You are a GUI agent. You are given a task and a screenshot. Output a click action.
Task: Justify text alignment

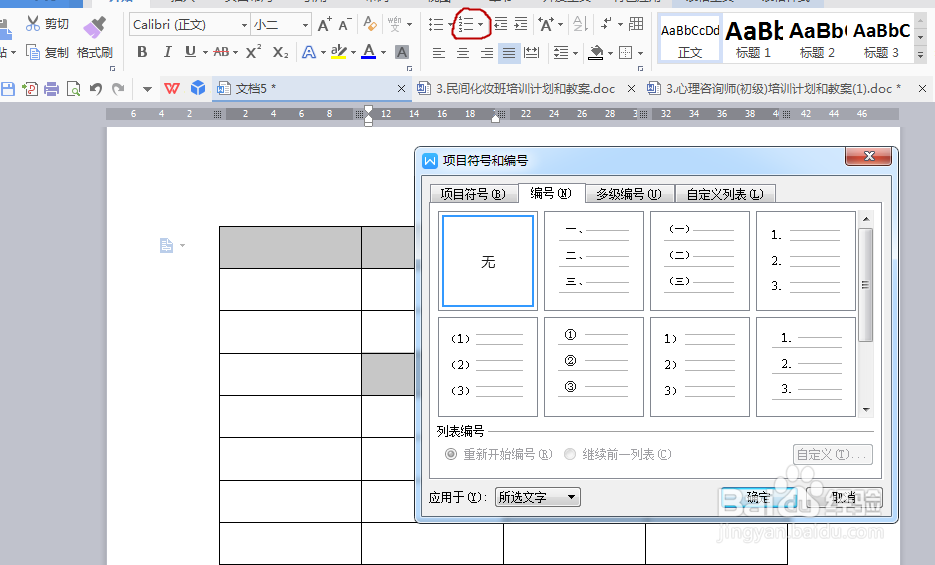coord(509,53)
